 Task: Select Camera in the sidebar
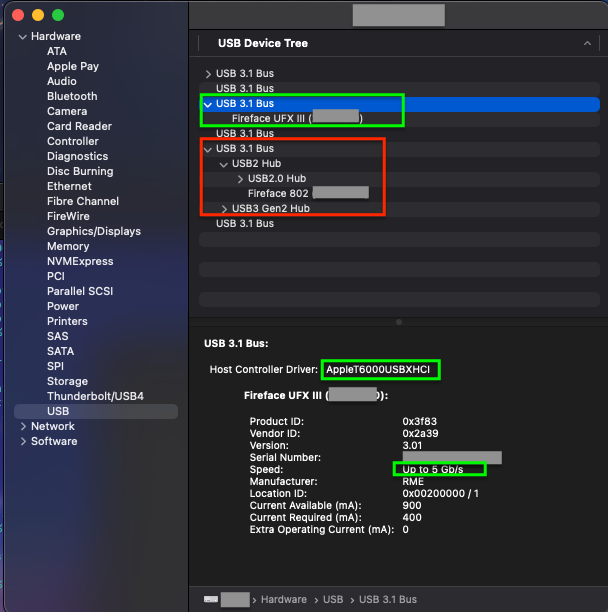coord(67,111)
